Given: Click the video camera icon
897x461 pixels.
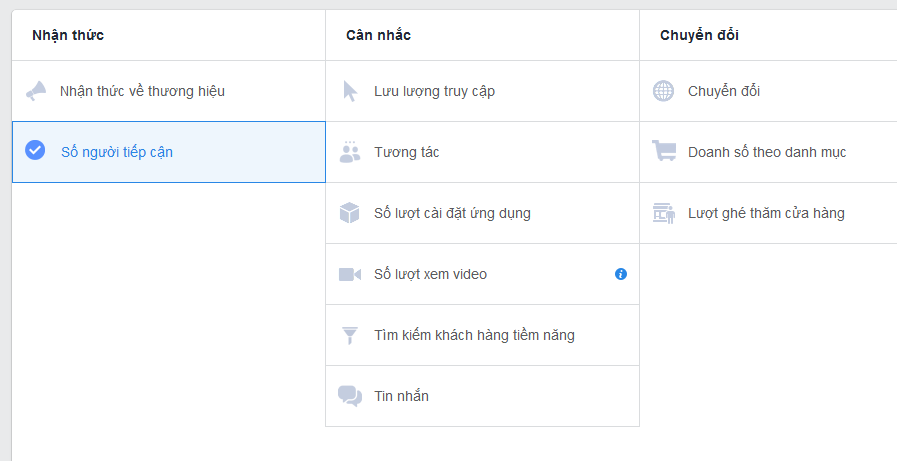Looking at the screenshot, I should [x=350, y=274].
